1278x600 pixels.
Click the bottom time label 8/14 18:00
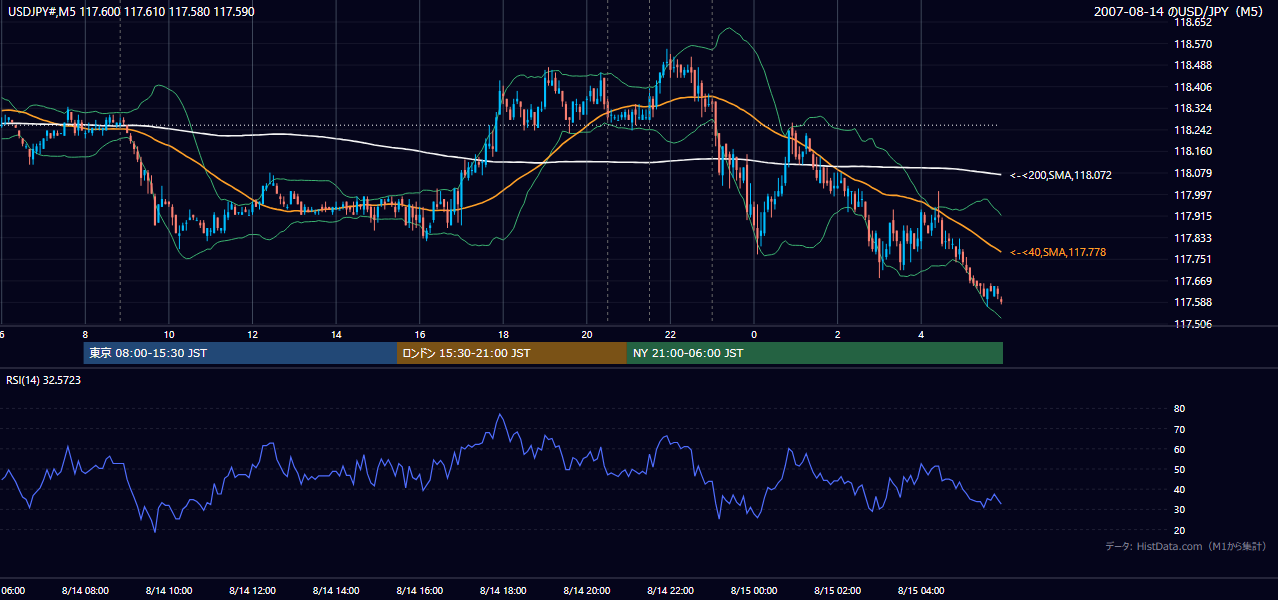pos(503,591)
